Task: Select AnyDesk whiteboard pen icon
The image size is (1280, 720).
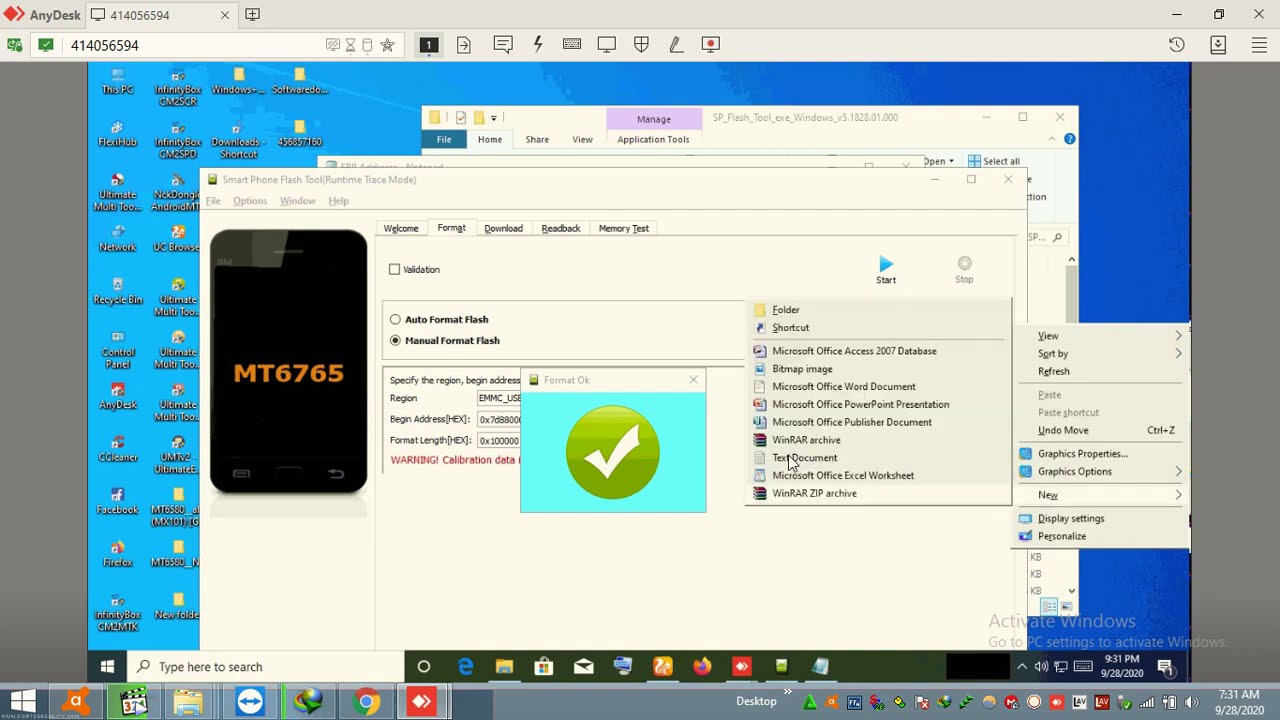Action: pos(676,44)
